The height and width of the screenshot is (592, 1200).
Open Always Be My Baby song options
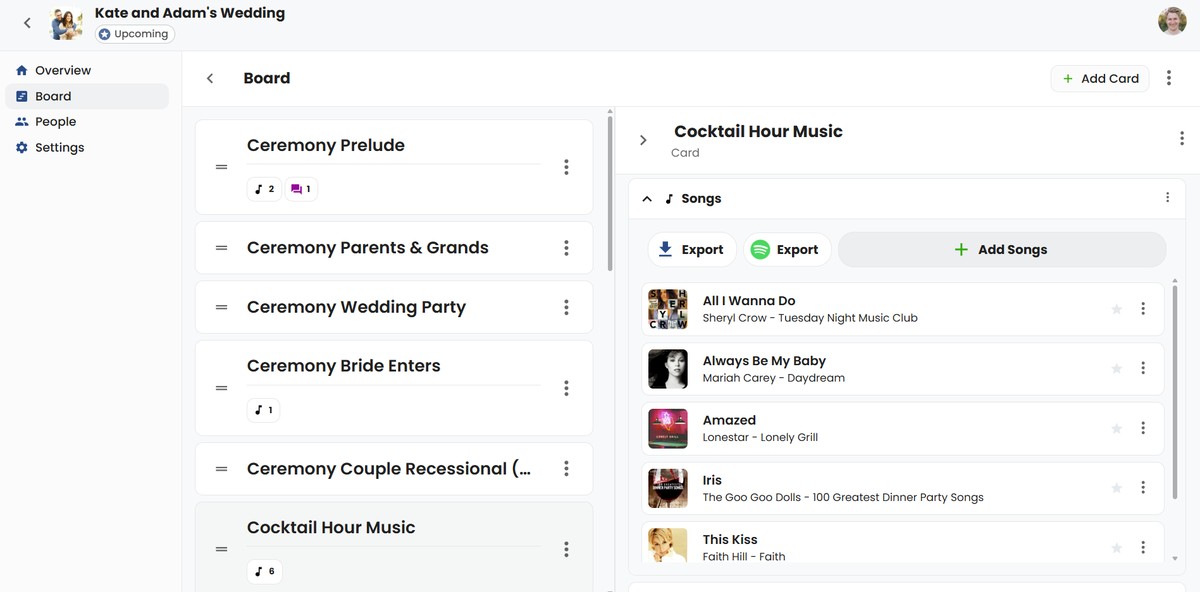click(1143, 369)
